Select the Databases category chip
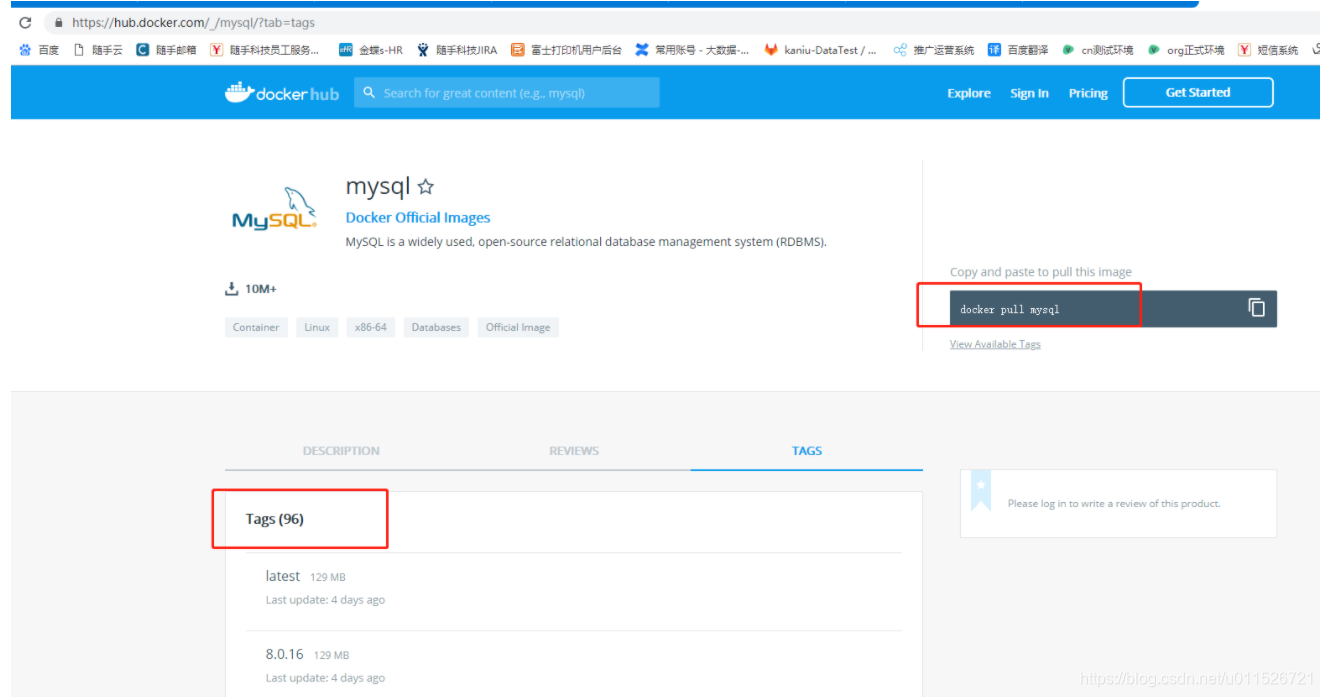Viewport: 1322px width, 697px height. [x=436, y=327]
